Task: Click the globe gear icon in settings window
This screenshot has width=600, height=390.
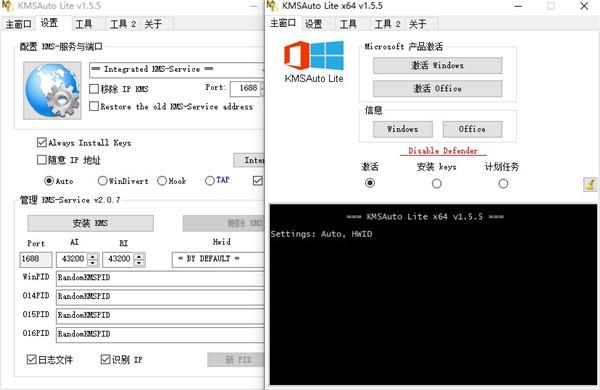Action: tap(52, 91)
